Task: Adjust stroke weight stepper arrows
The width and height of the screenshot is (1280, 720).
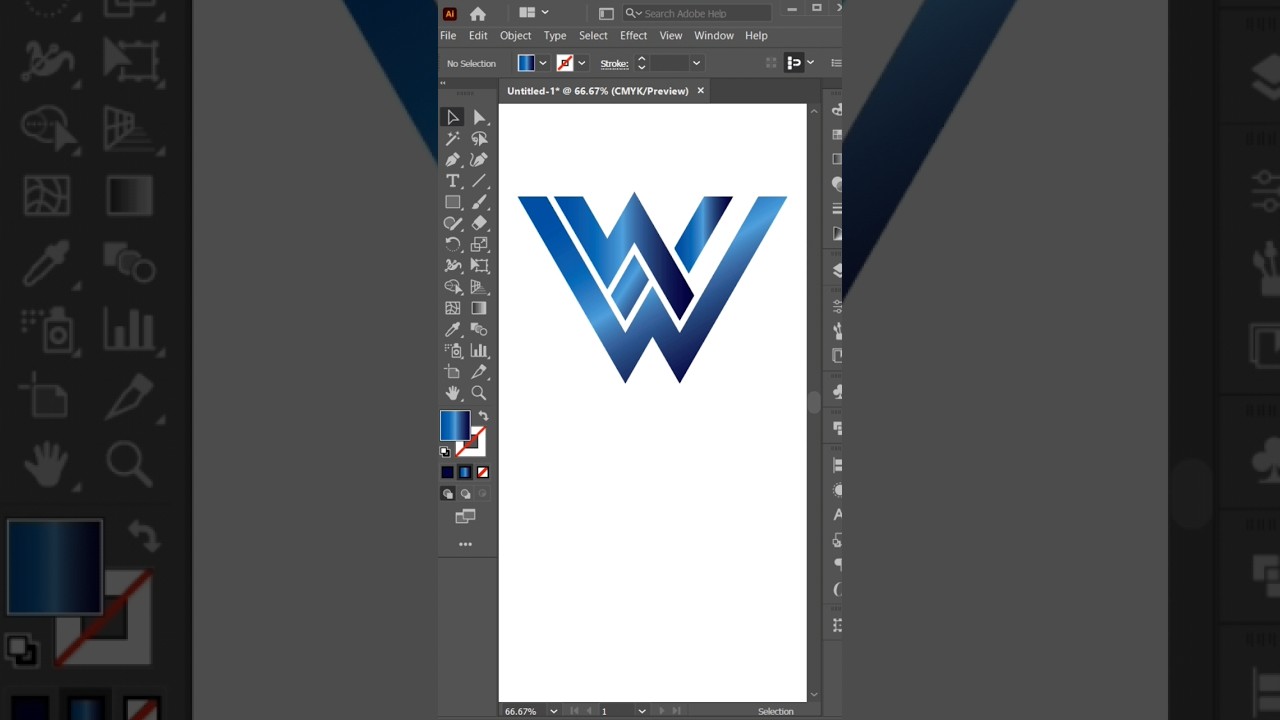Action: (x=641, y=63)
